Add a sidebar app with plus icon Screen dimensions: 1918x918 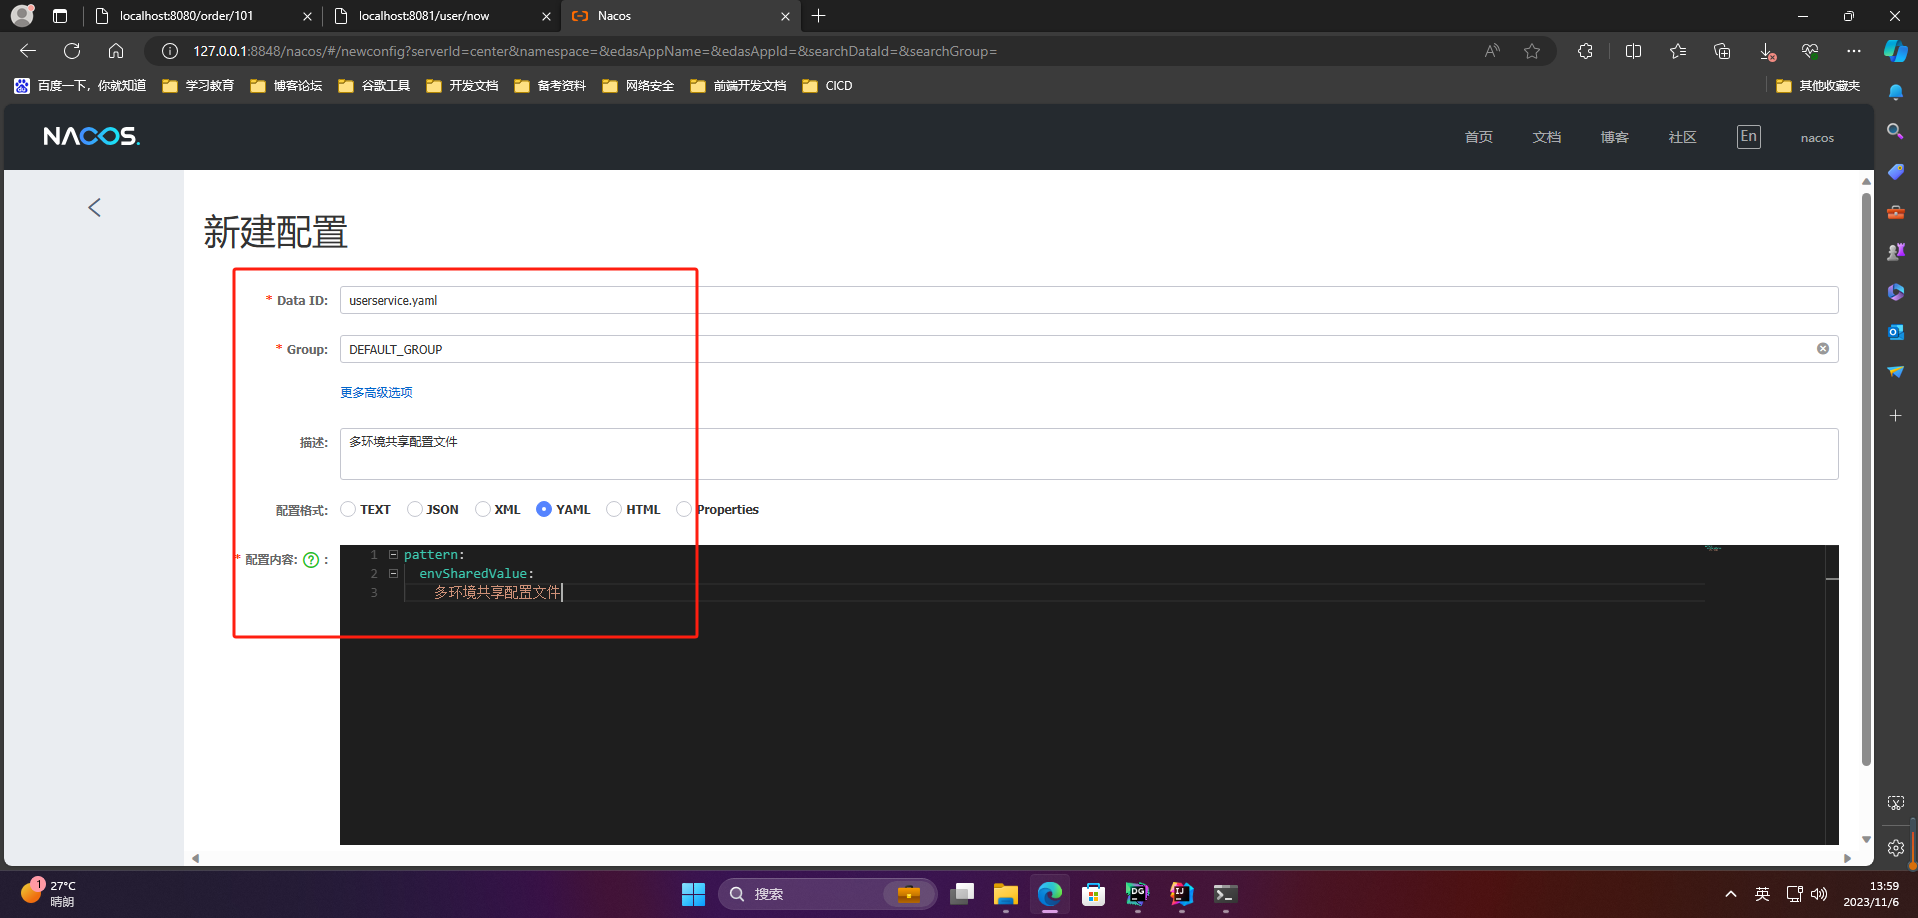point(1895,415)
